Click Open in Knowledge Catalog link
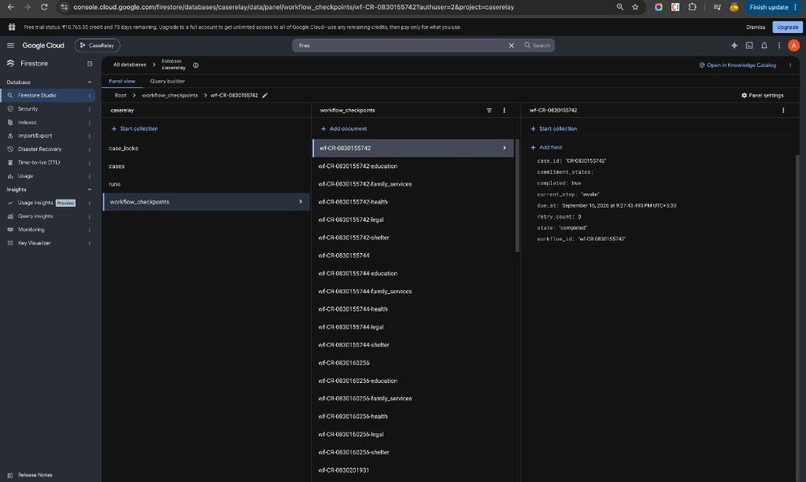This screenshot has height=482, width=806. [x=737, y=65]
